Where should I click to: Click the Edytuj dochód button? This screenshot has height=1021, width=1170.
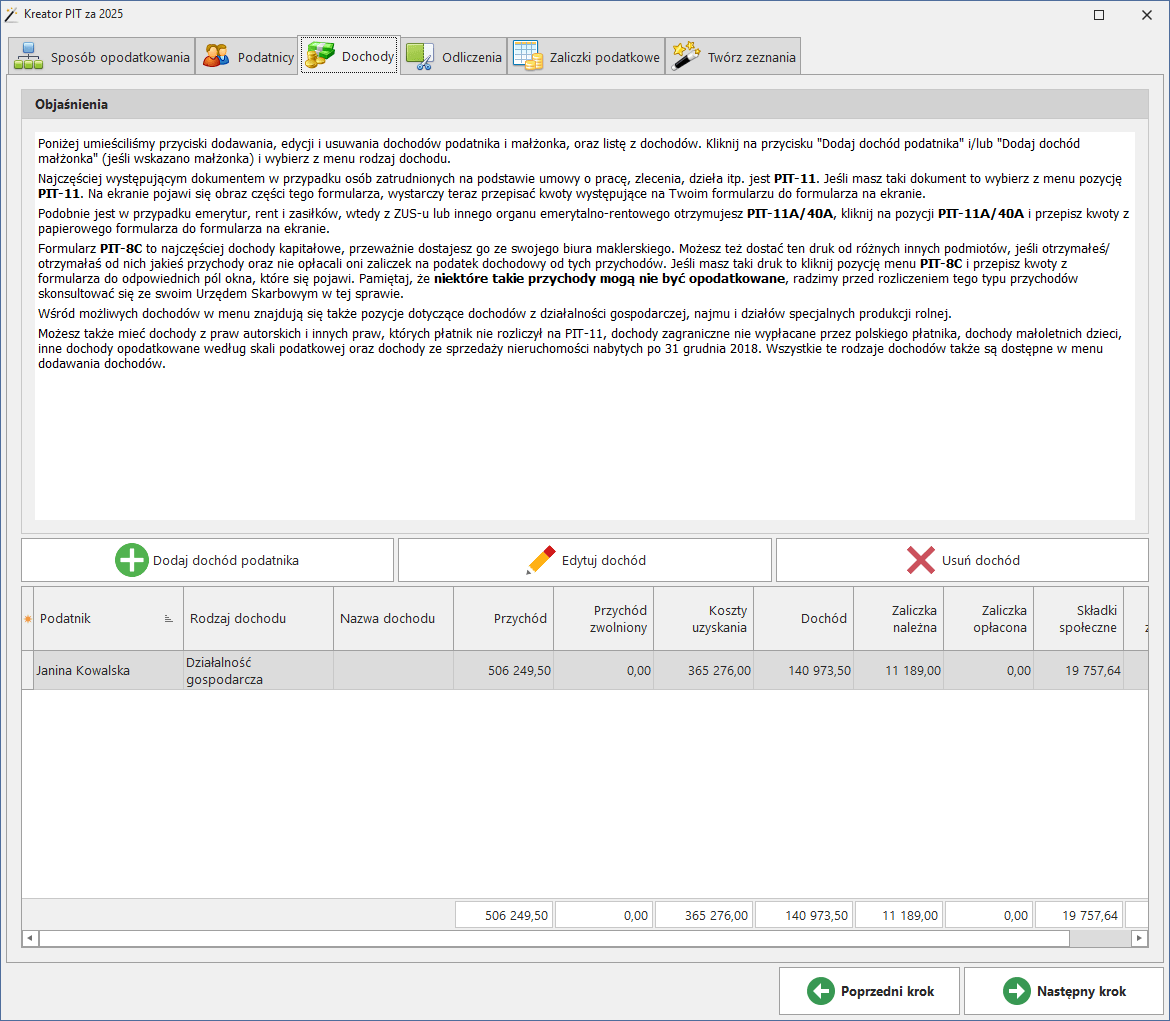(585, 560)
